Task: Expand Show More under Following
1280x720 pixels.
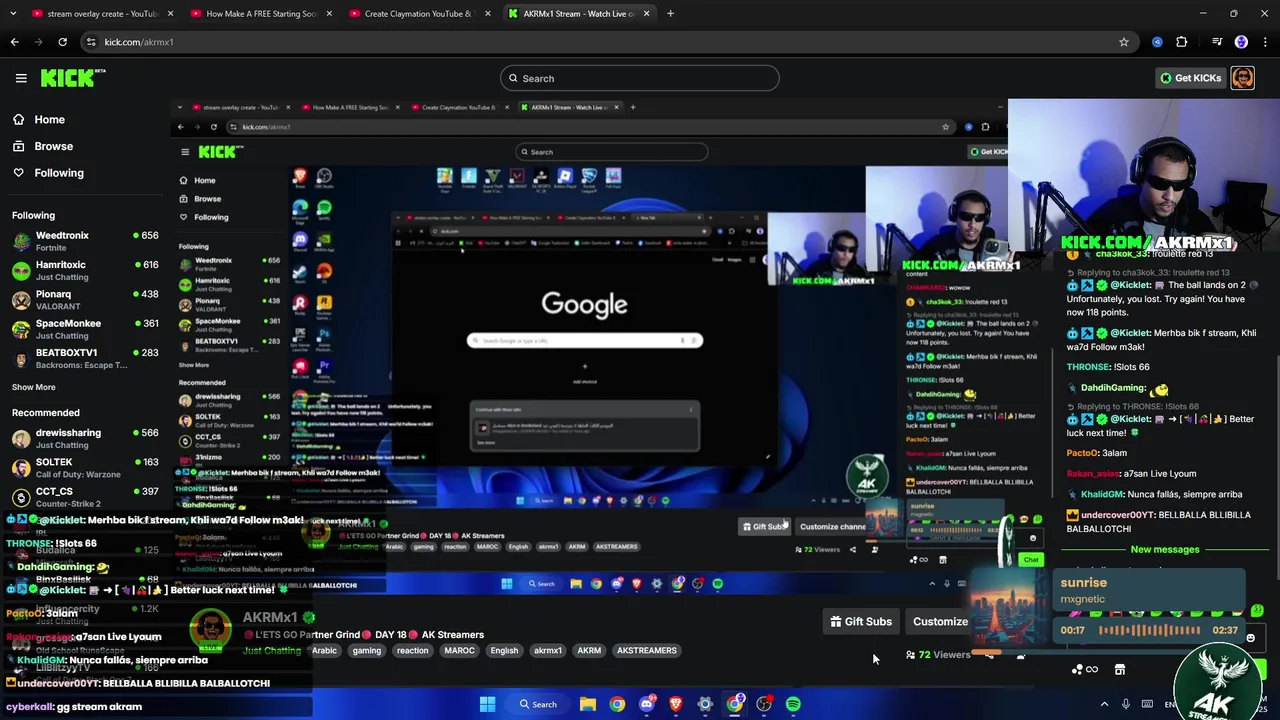Action: click(33, 387)
